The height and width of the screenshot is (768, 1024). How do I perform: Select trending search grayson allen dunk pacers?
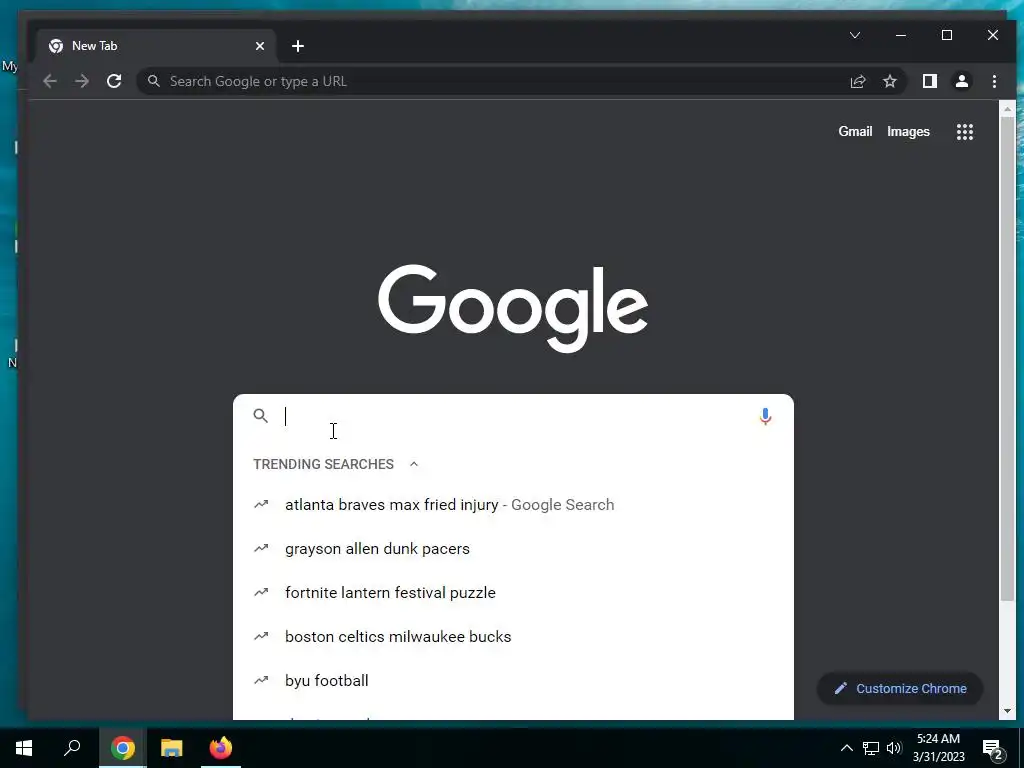tap(513, 549)
